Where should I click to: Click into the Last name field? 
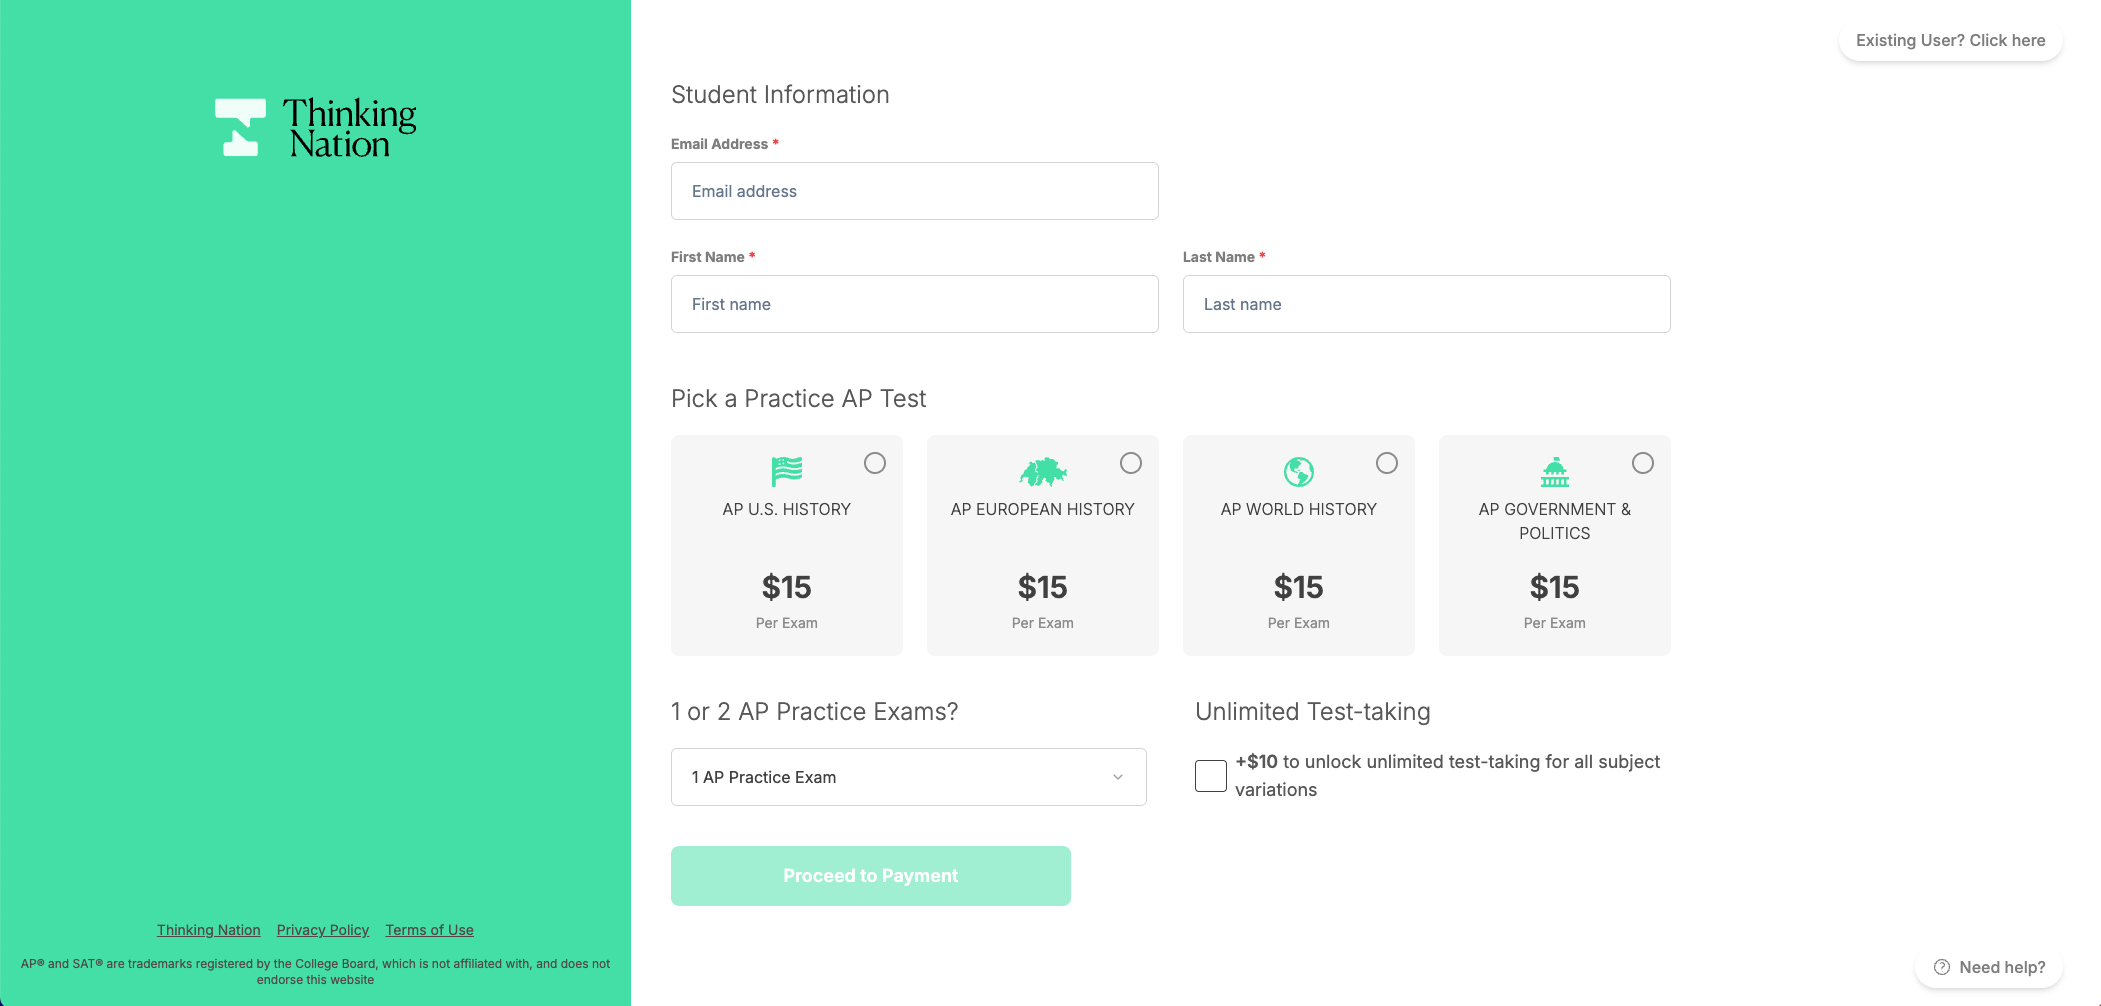point(1426,304)
